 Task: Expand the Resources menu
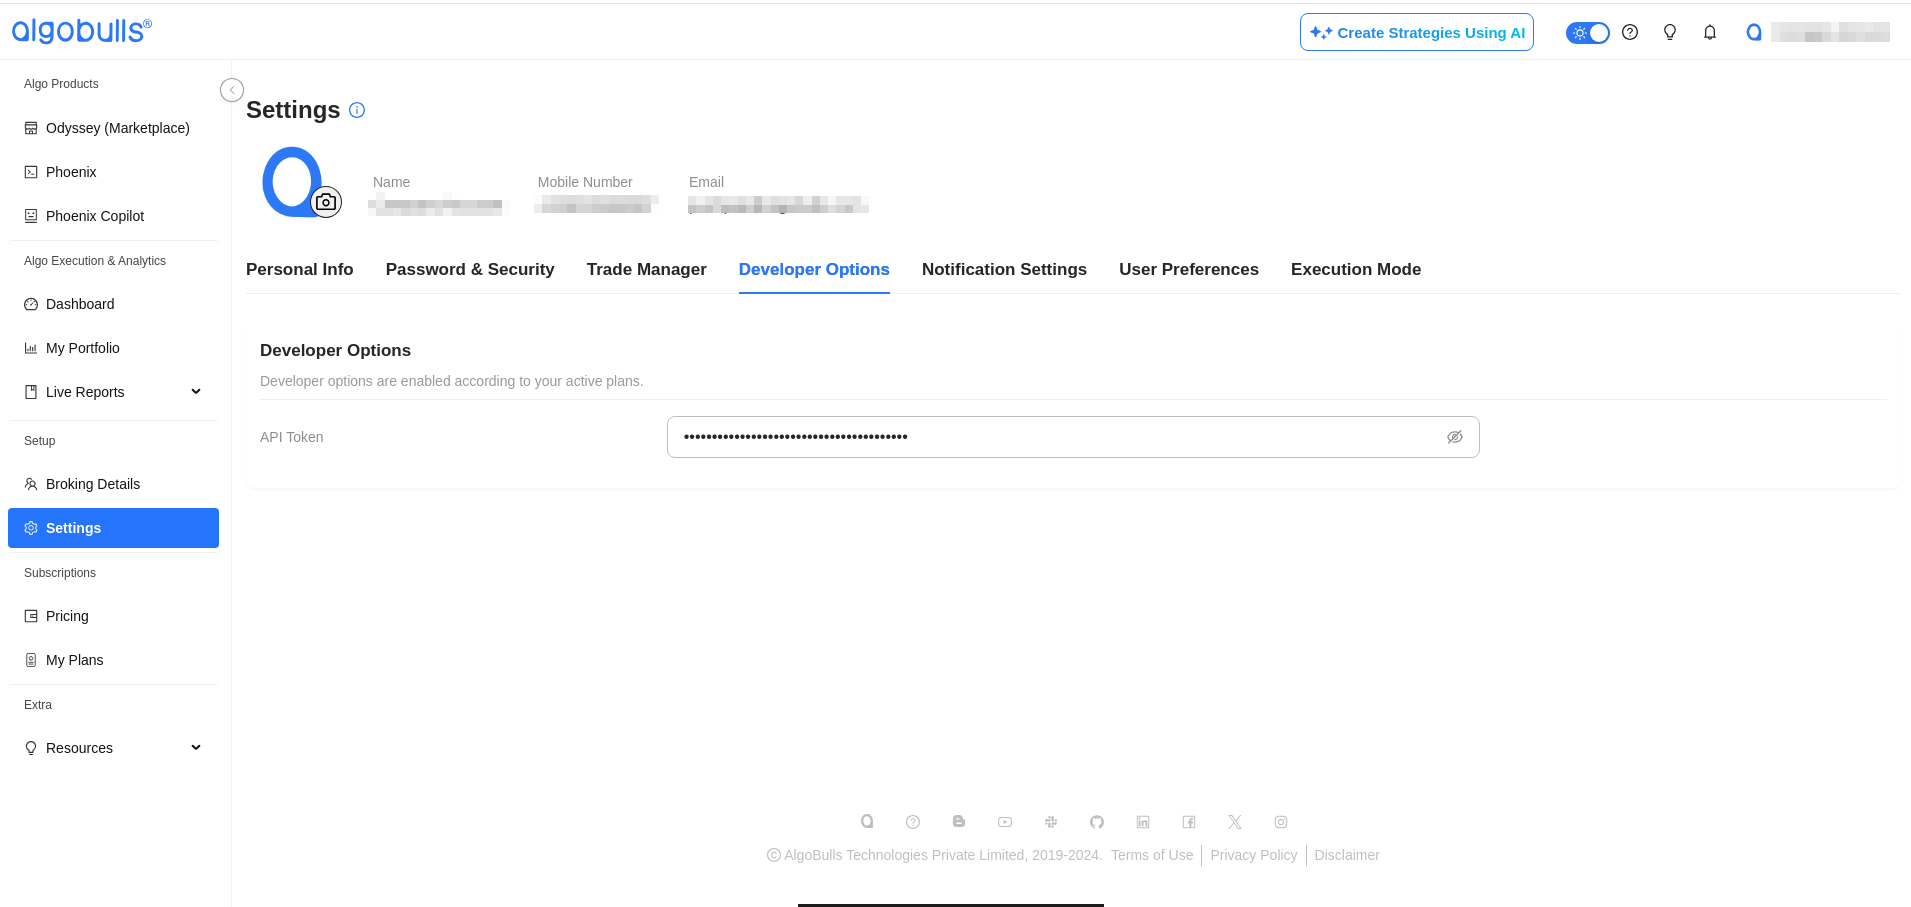click(x=113, y=748)
